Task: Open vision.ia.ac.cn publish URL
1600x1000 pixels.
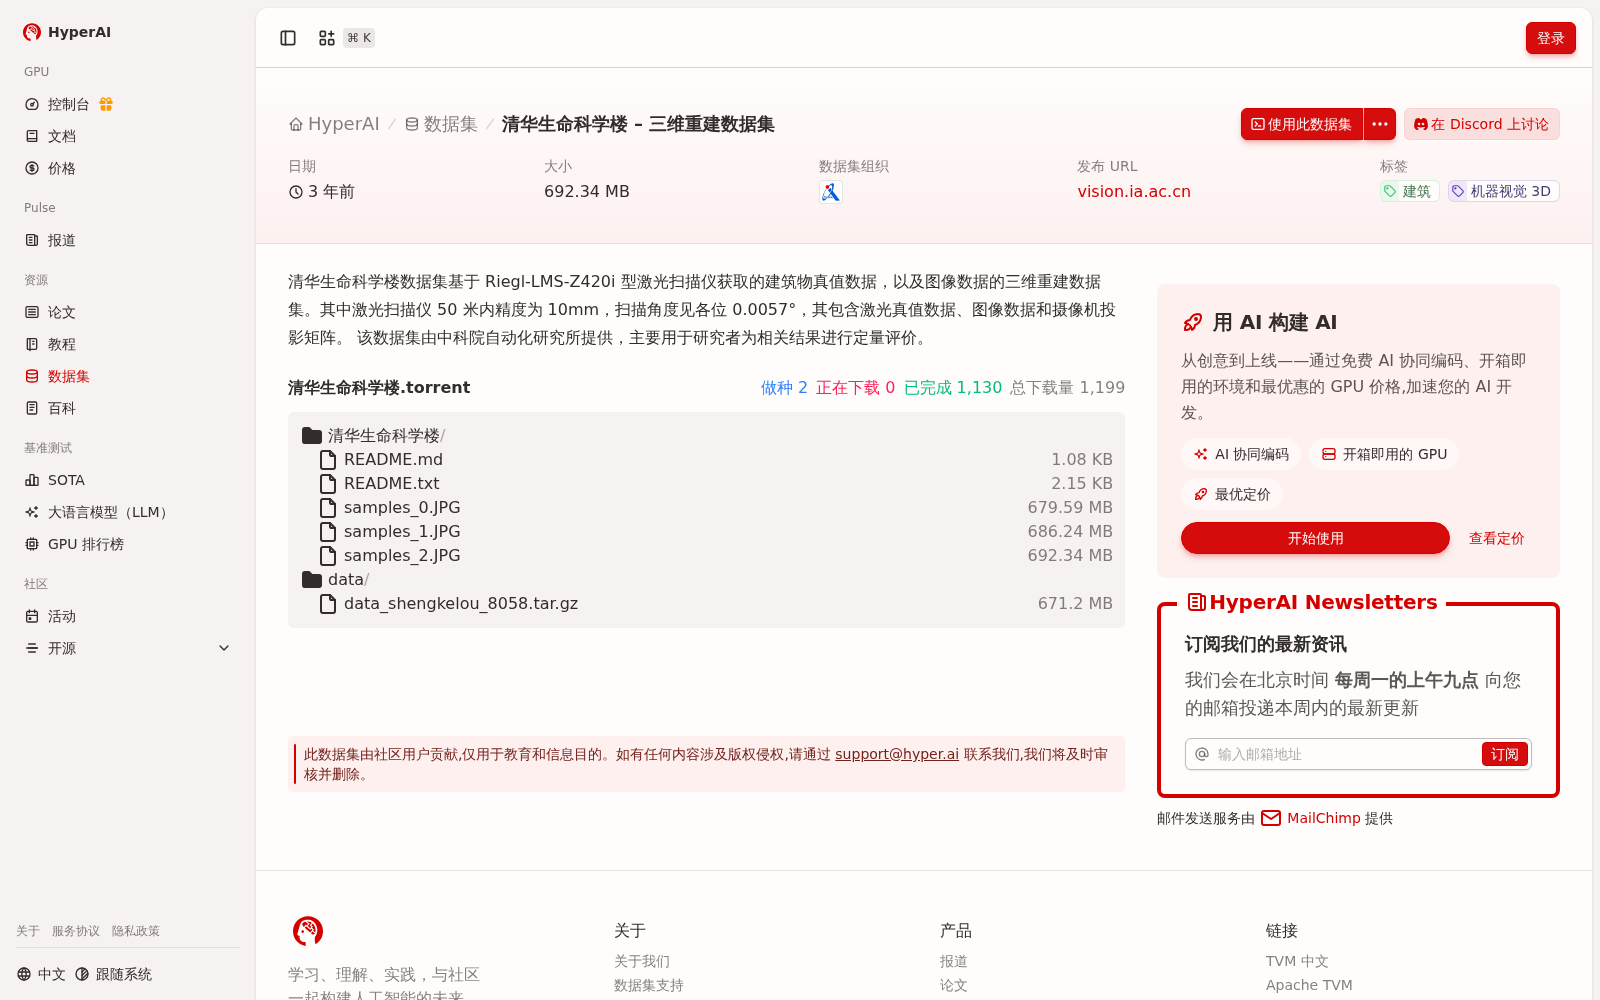Action: [1134, 192]
